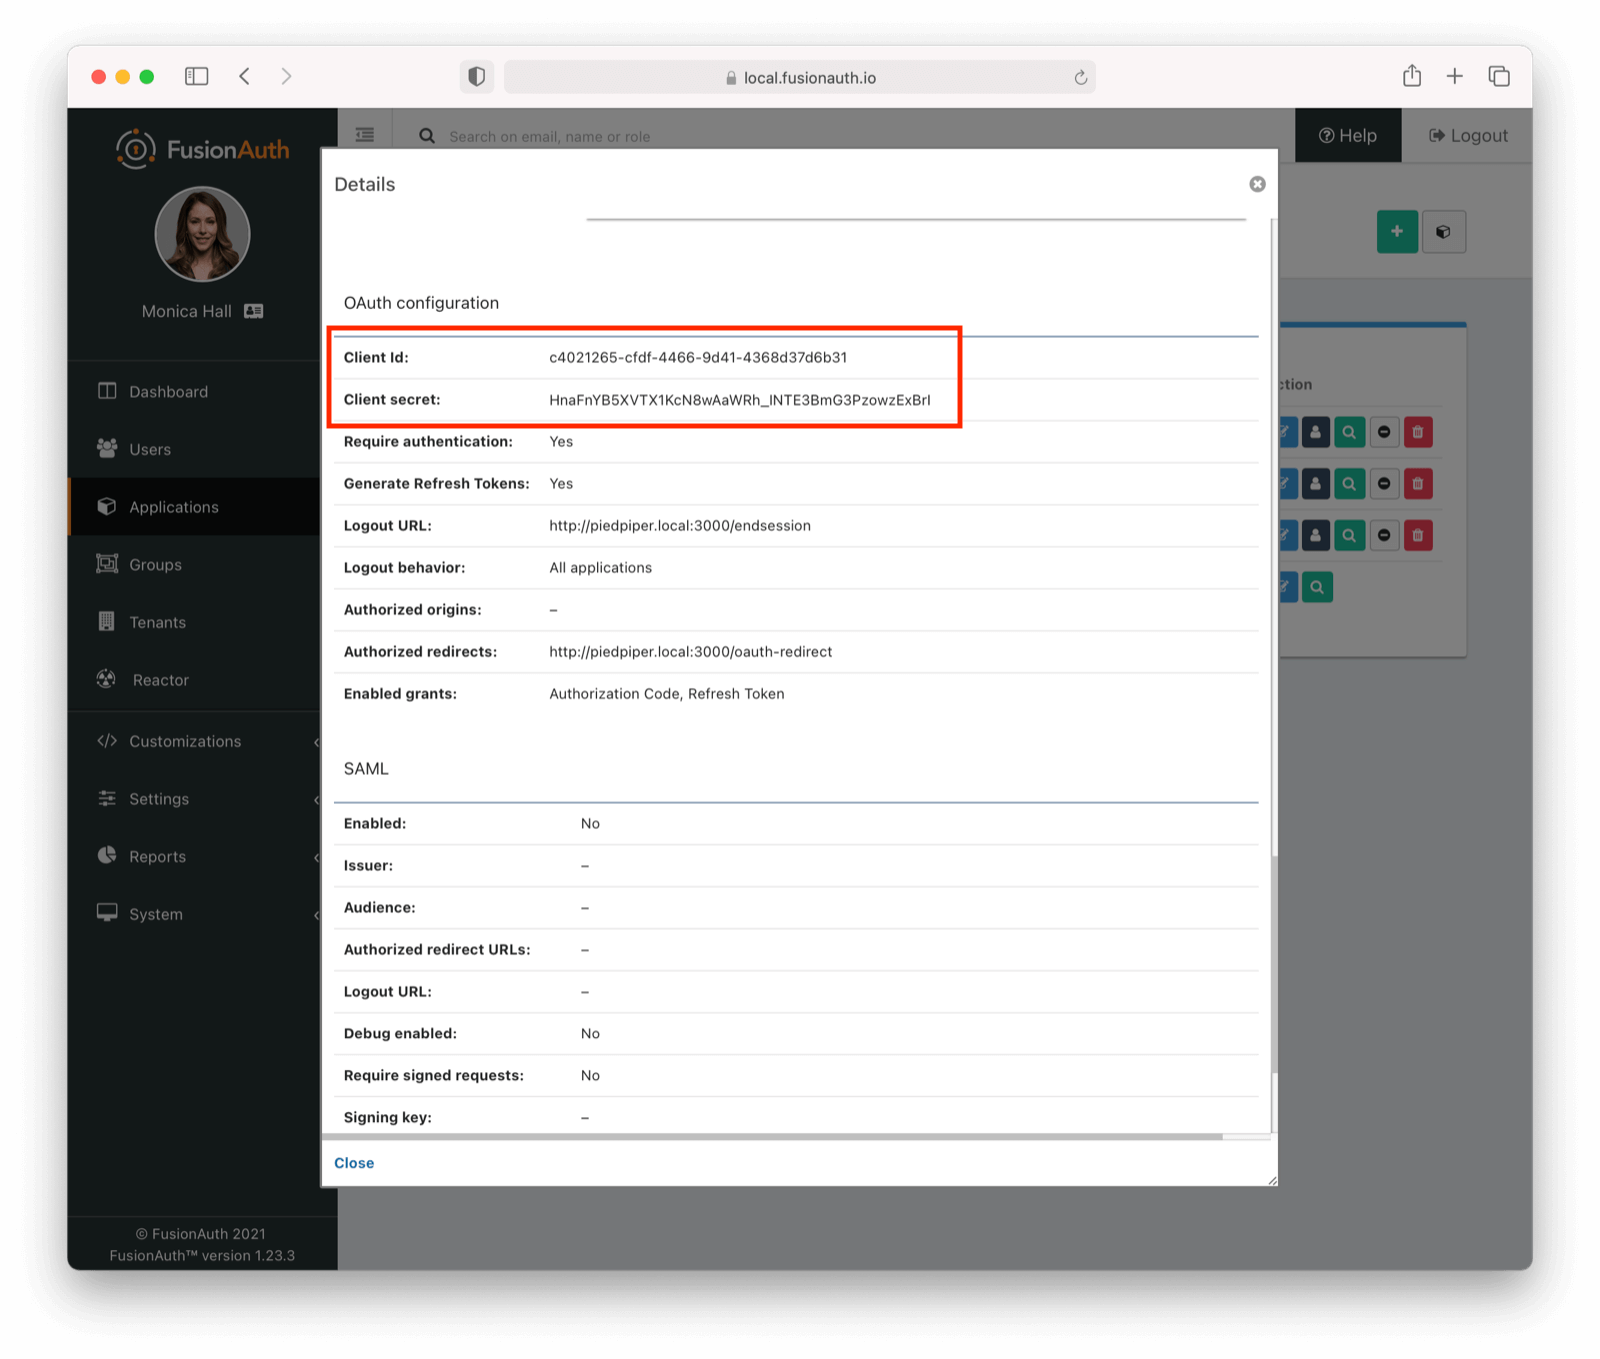1600x1359 pixels.
Task: Toggle the Safari sidebar button
Action: pyautogui.click(x=197, y=76)
